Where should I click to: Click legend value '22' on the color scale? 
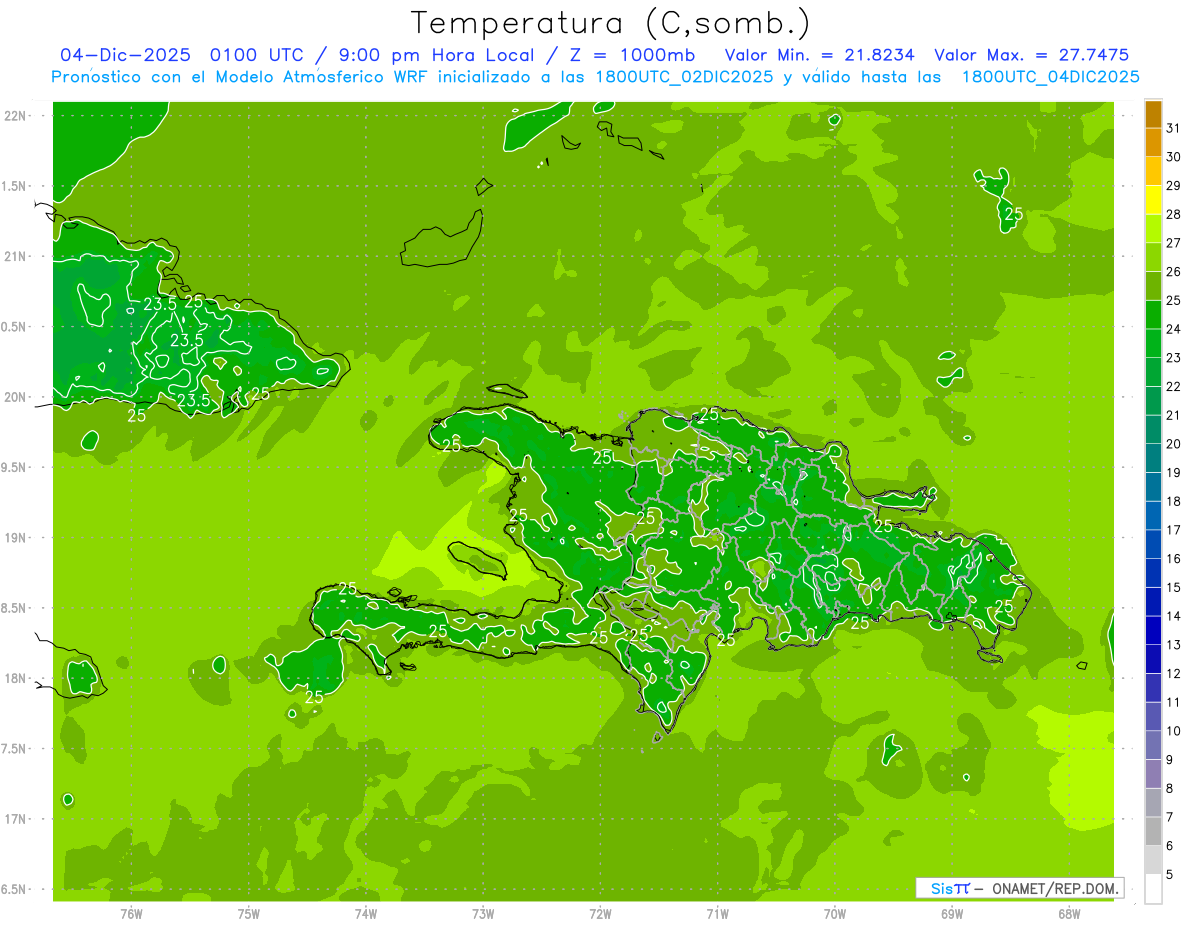(1174, 387)
